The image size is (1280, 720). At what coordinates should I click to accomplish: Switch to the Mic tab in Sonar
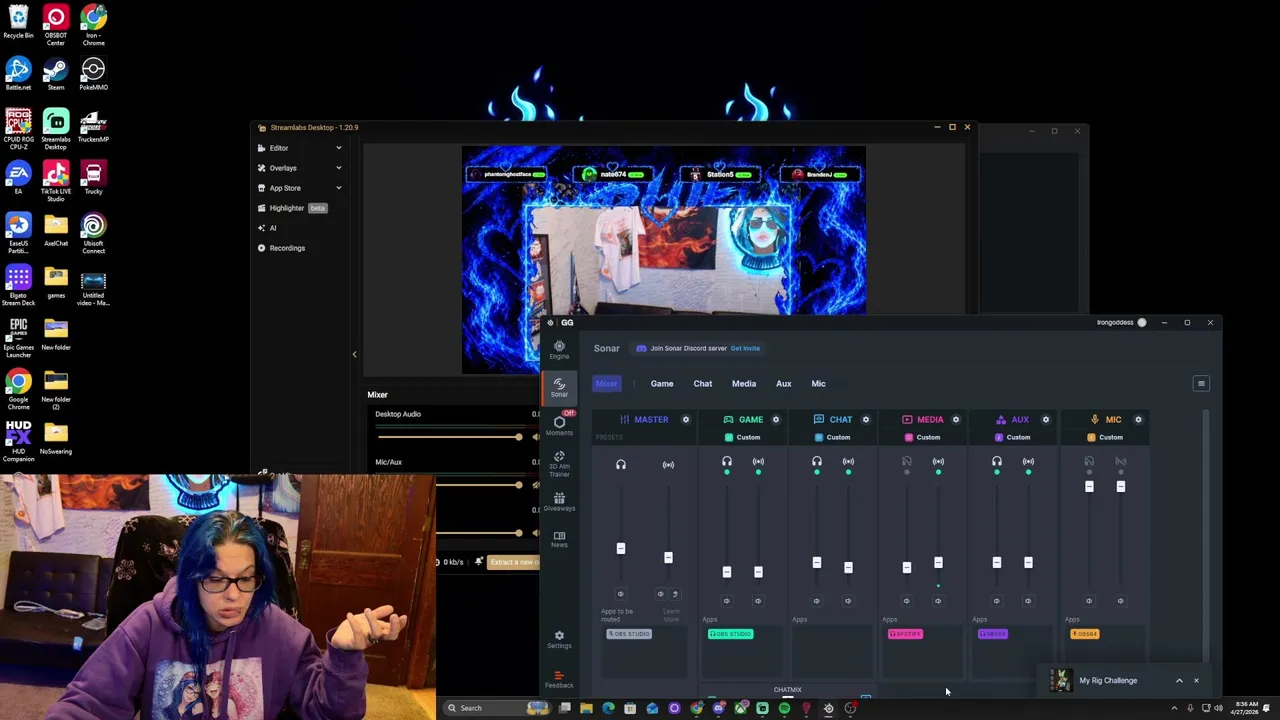click(x=819, y=384)
